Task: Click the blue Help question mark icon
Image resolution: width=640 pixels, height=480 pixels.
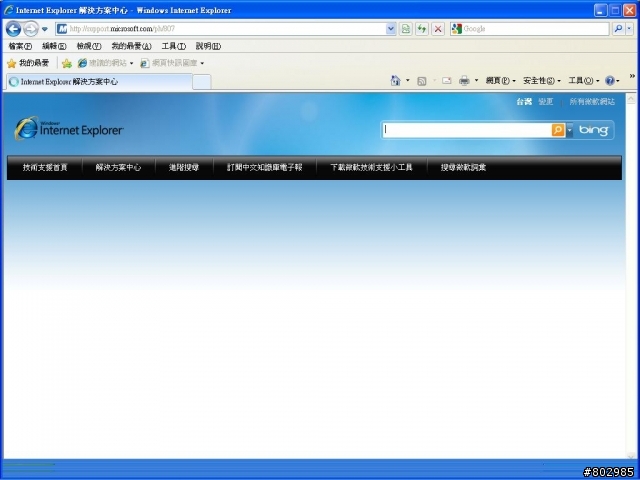Action: pos(610,81)
